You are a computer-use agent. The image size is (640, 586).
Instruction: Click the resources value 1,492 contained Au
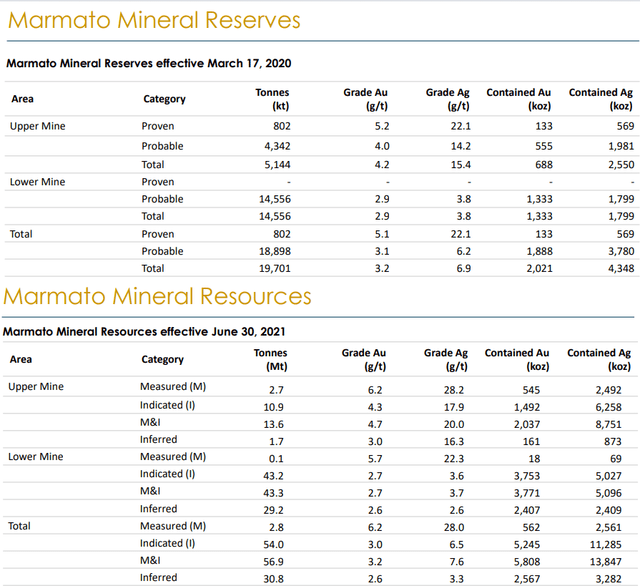527,407
